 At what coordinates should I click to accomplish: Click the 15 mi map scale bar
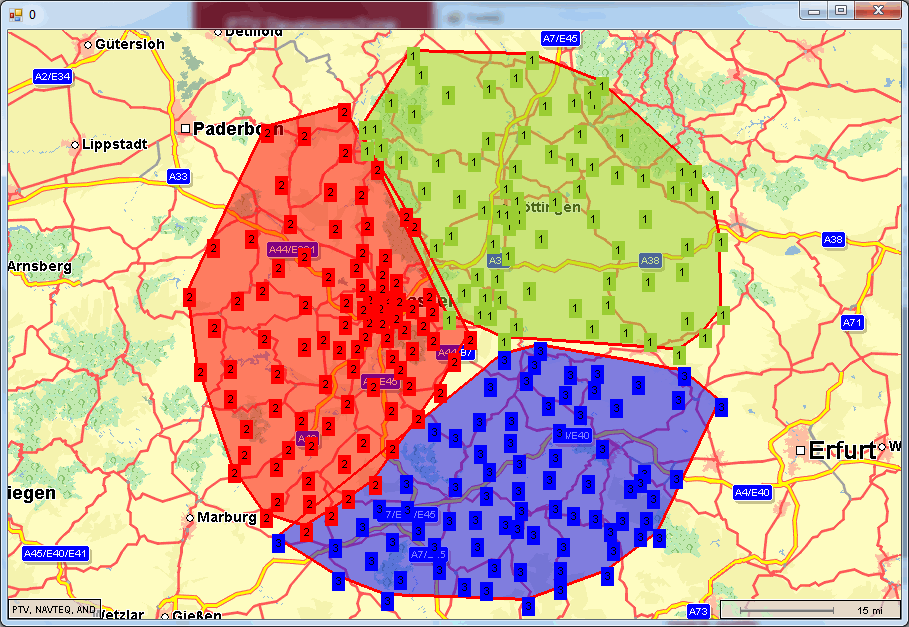point(810,609)
